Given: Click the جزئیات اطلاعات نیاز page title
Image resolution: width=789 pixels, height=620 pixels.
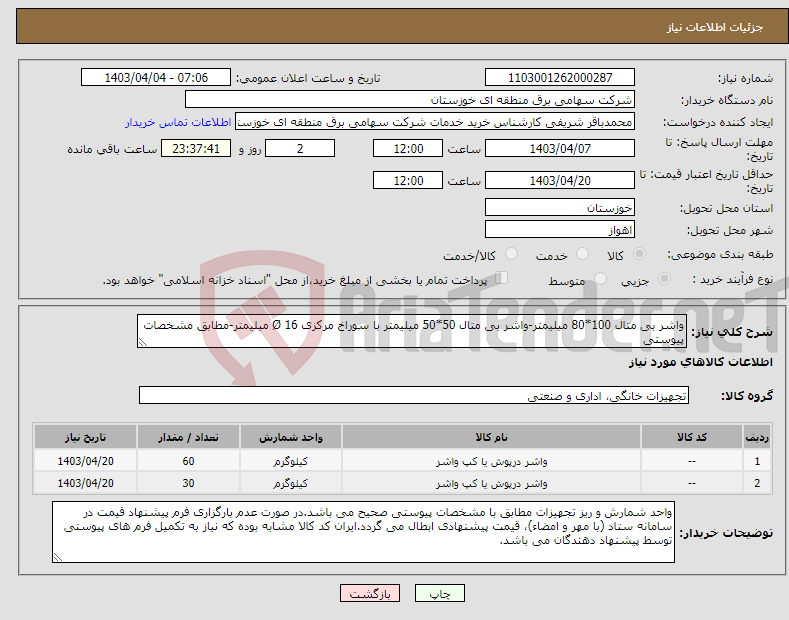Looking at the screenshot, I should [715, 27].
